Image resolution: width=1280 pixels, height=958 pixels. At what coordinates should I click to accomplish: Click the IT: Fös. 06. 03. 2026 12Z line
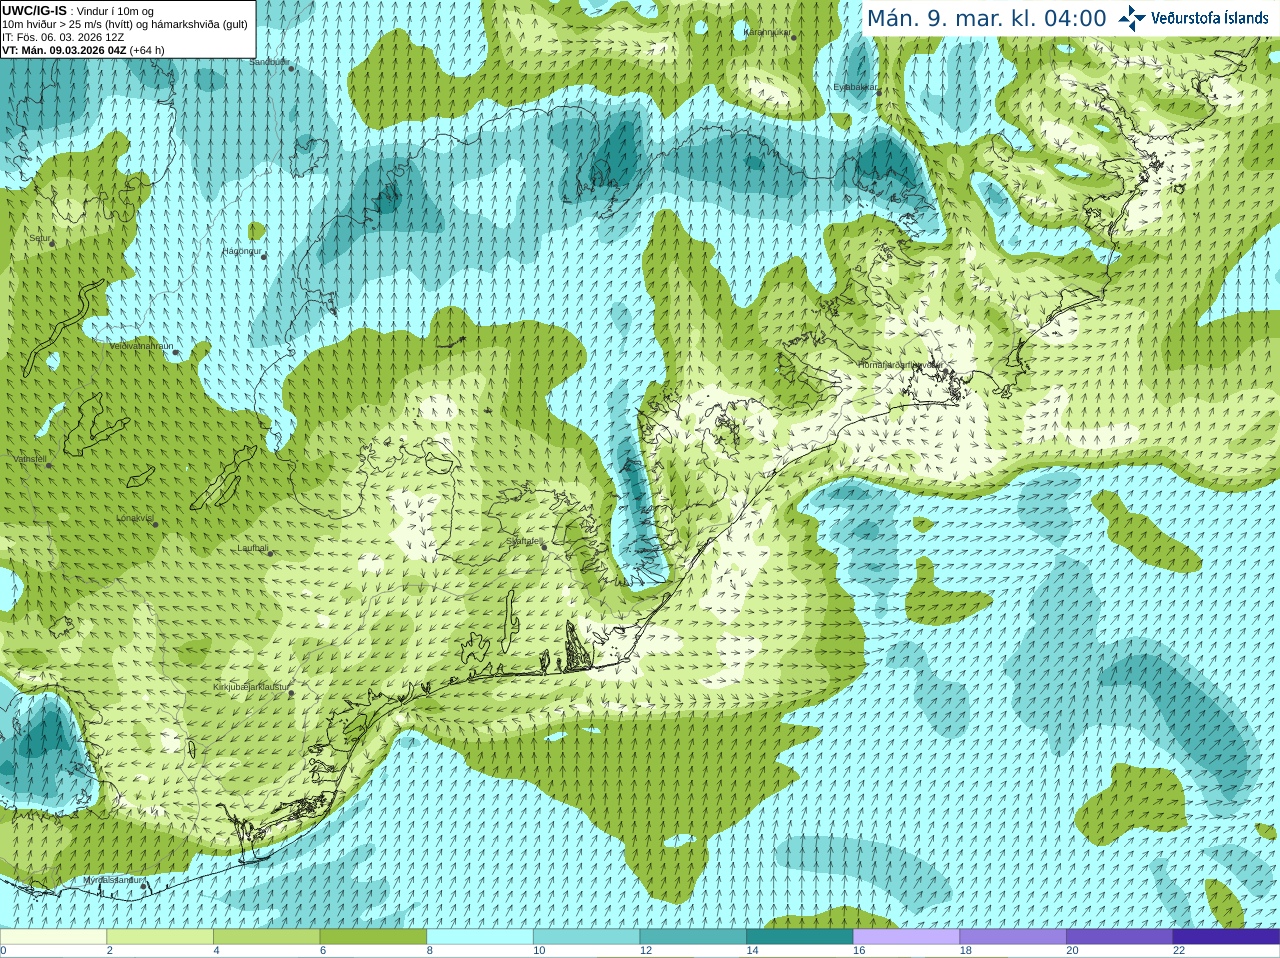point(63,37)
